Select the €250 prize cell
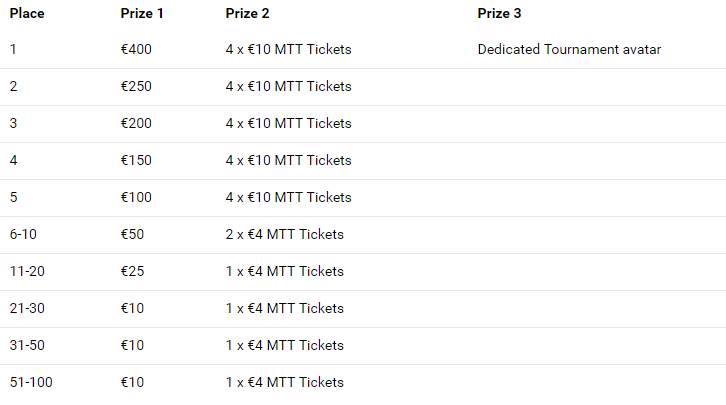This screenshot has height=405, width=726. [x=136, y=87]
